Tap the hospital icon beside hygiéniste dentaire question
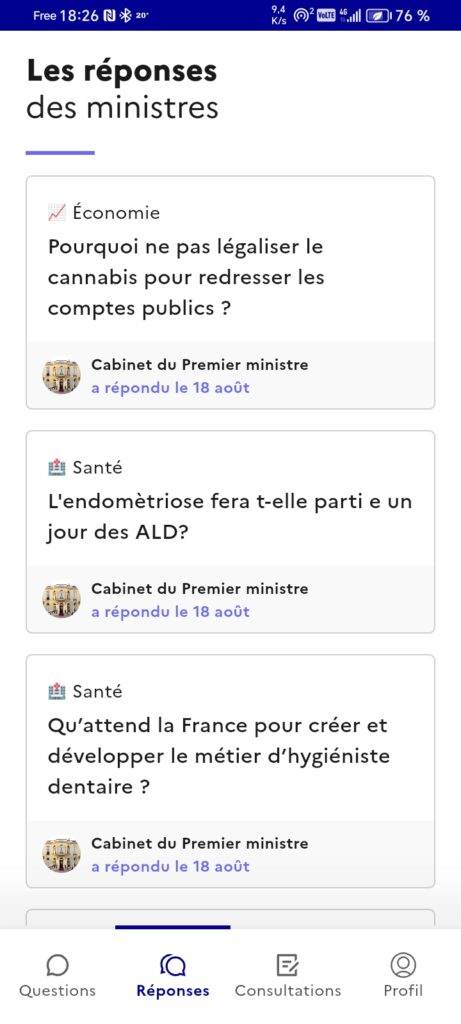Image resolution: width=461 pixels, height=1024 pixels. tap(57, 691)
